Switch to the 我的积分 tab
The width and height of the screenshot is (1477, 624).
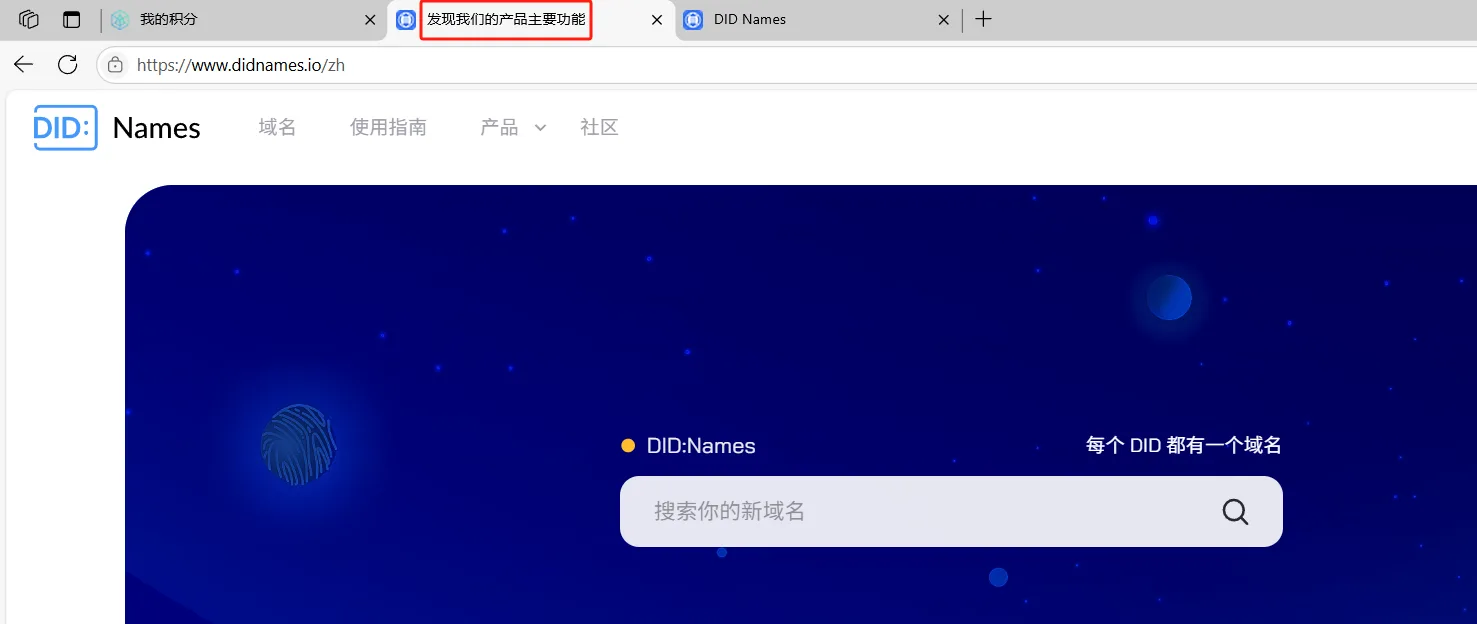(x=244, y=19)
